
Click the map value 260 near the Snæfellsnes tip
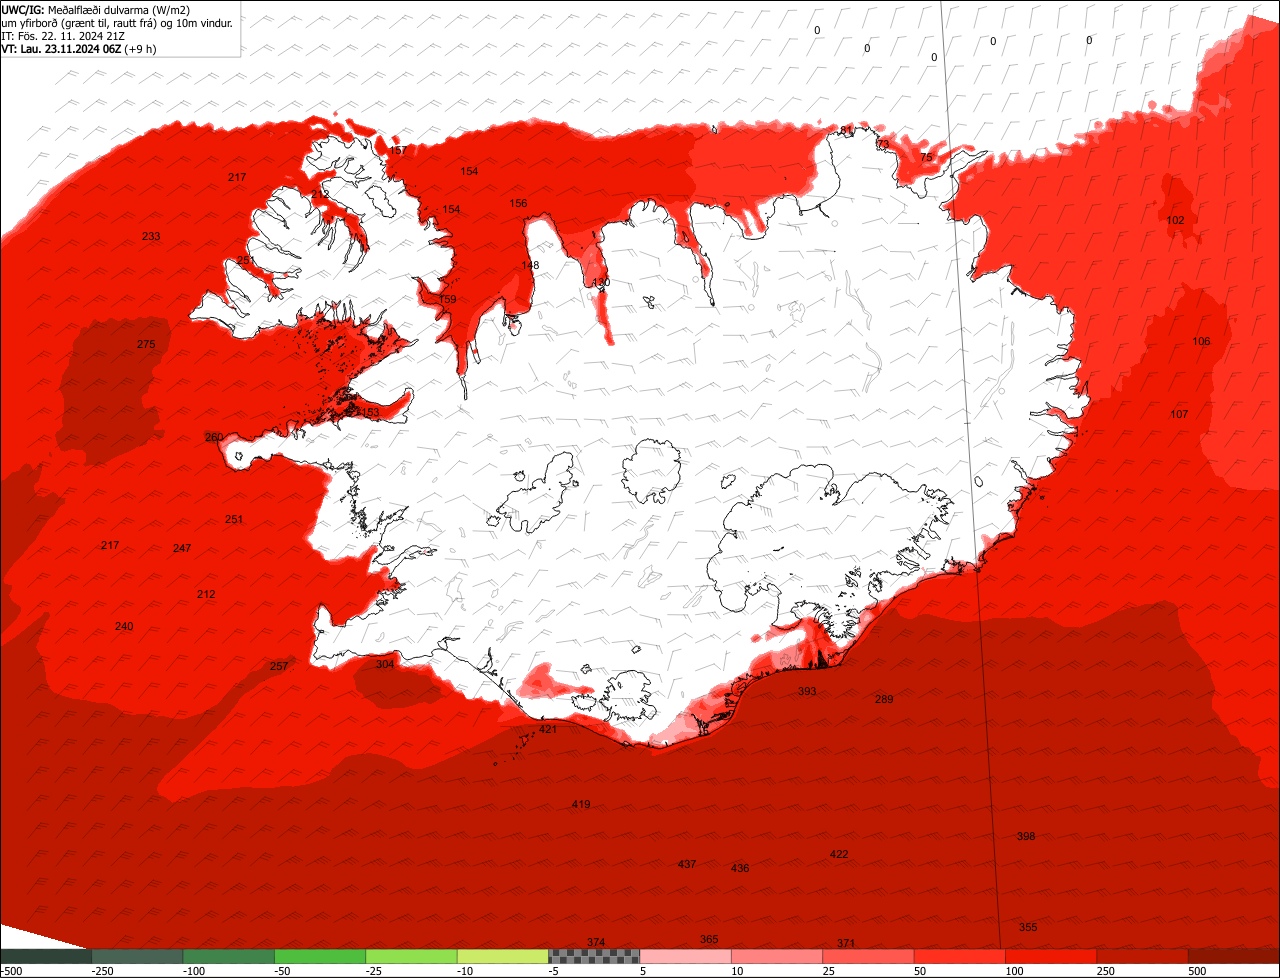click(x=214, y=438)
